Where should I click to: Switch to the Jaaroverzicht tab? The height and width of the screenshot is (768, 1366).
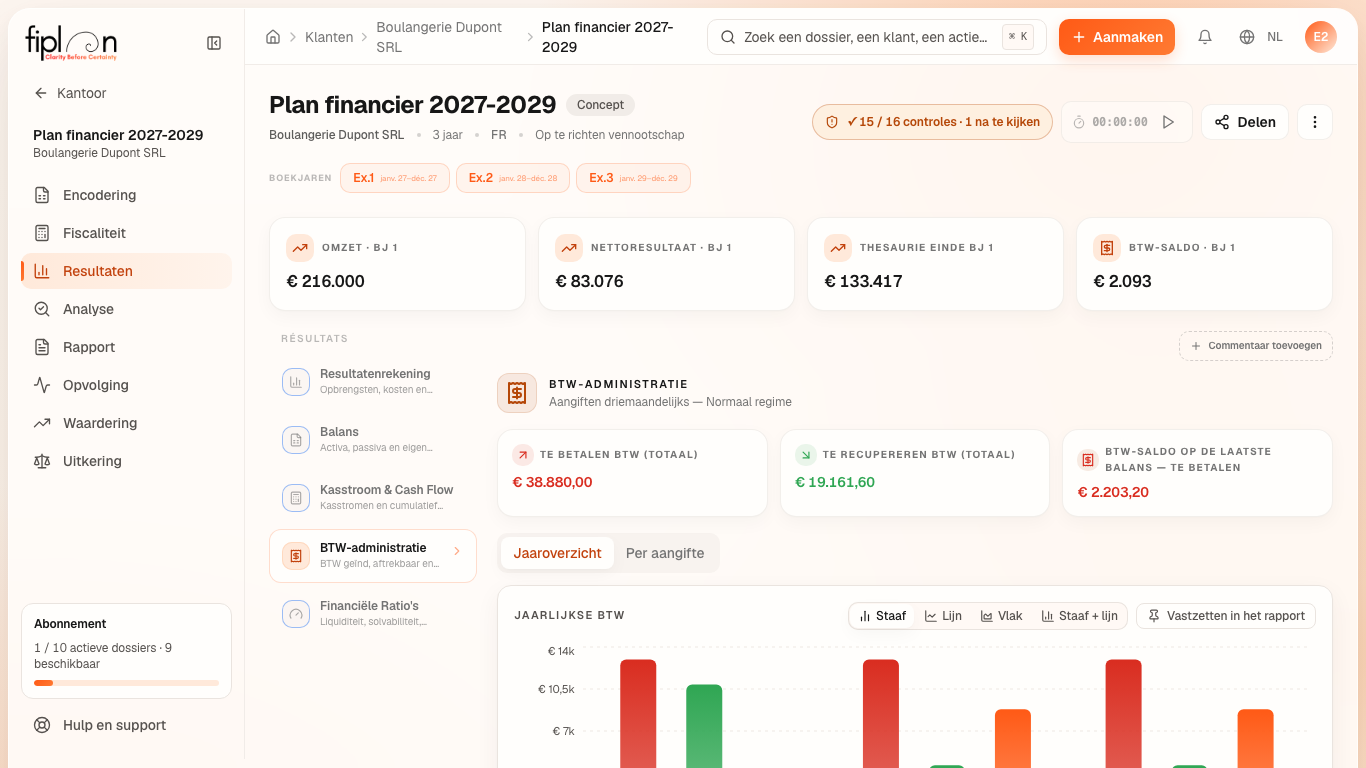coord(557,553)
